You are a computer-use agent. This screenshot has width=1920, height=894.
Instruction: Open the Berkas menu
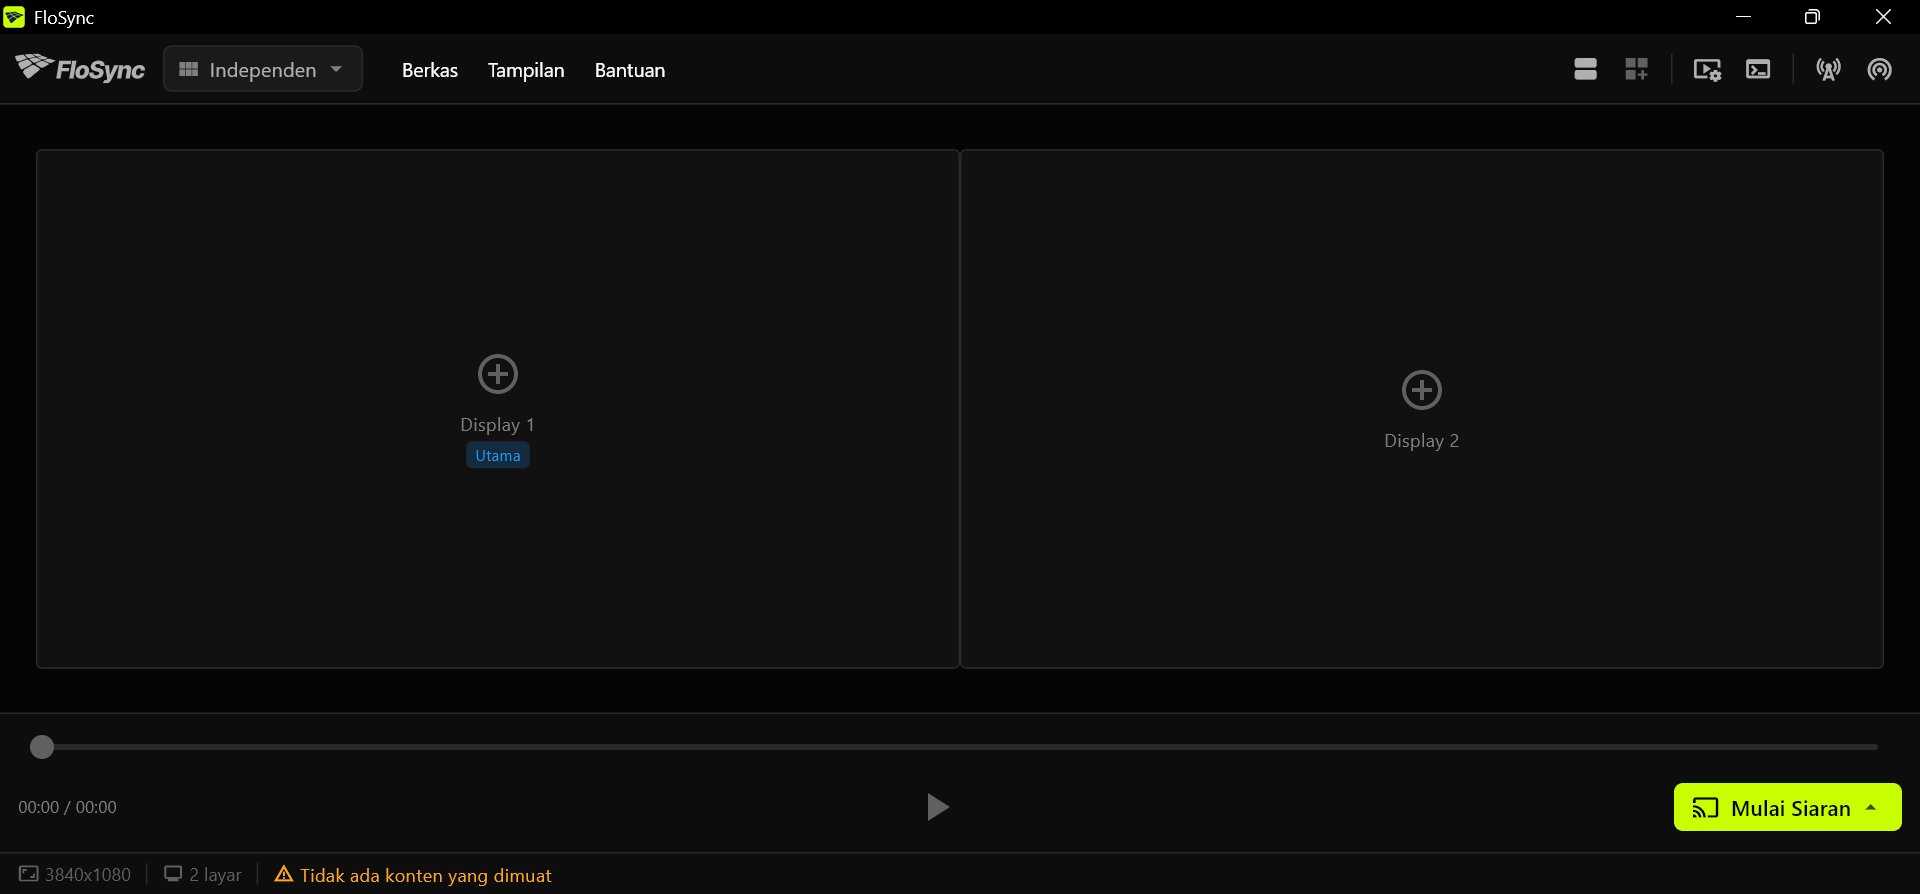(430, 70)
